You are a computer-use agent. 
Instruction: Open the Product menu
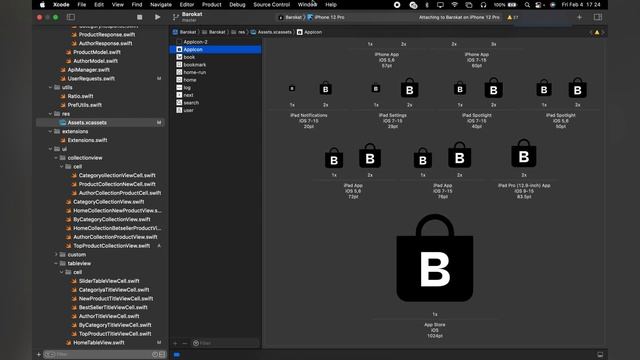[211, 5]
